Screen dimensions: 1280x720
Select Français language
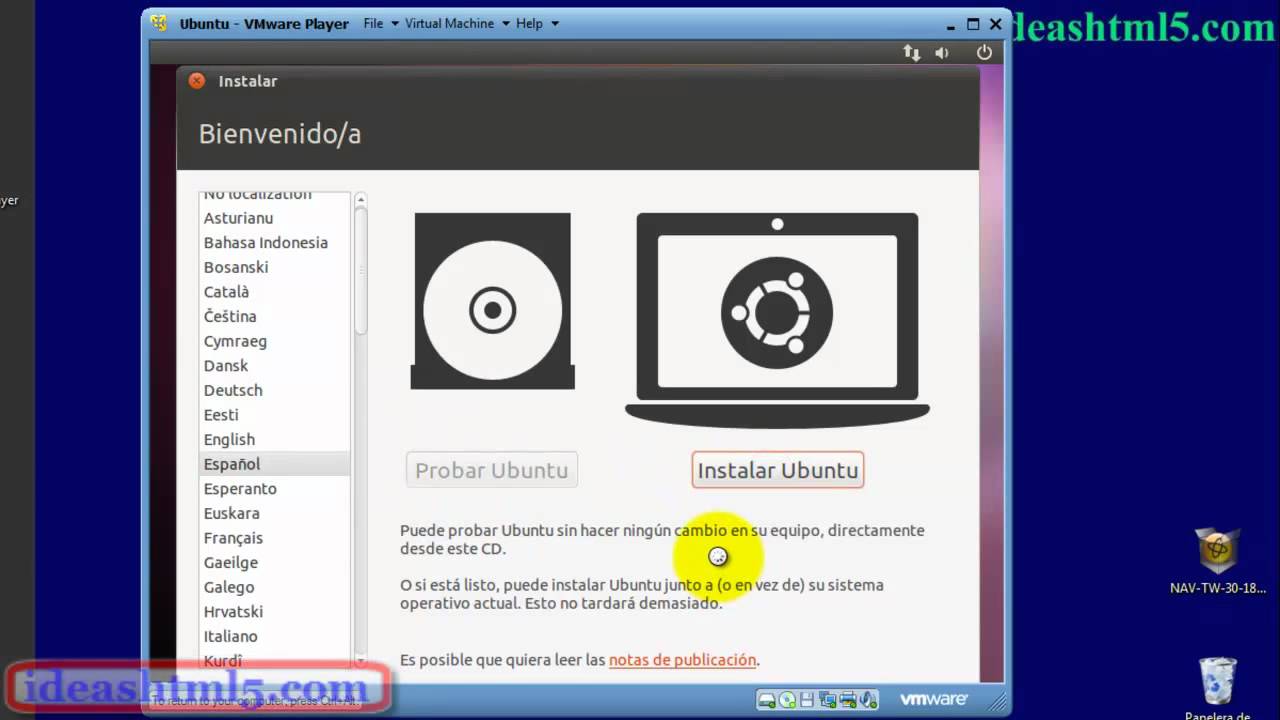click(274, 538)
